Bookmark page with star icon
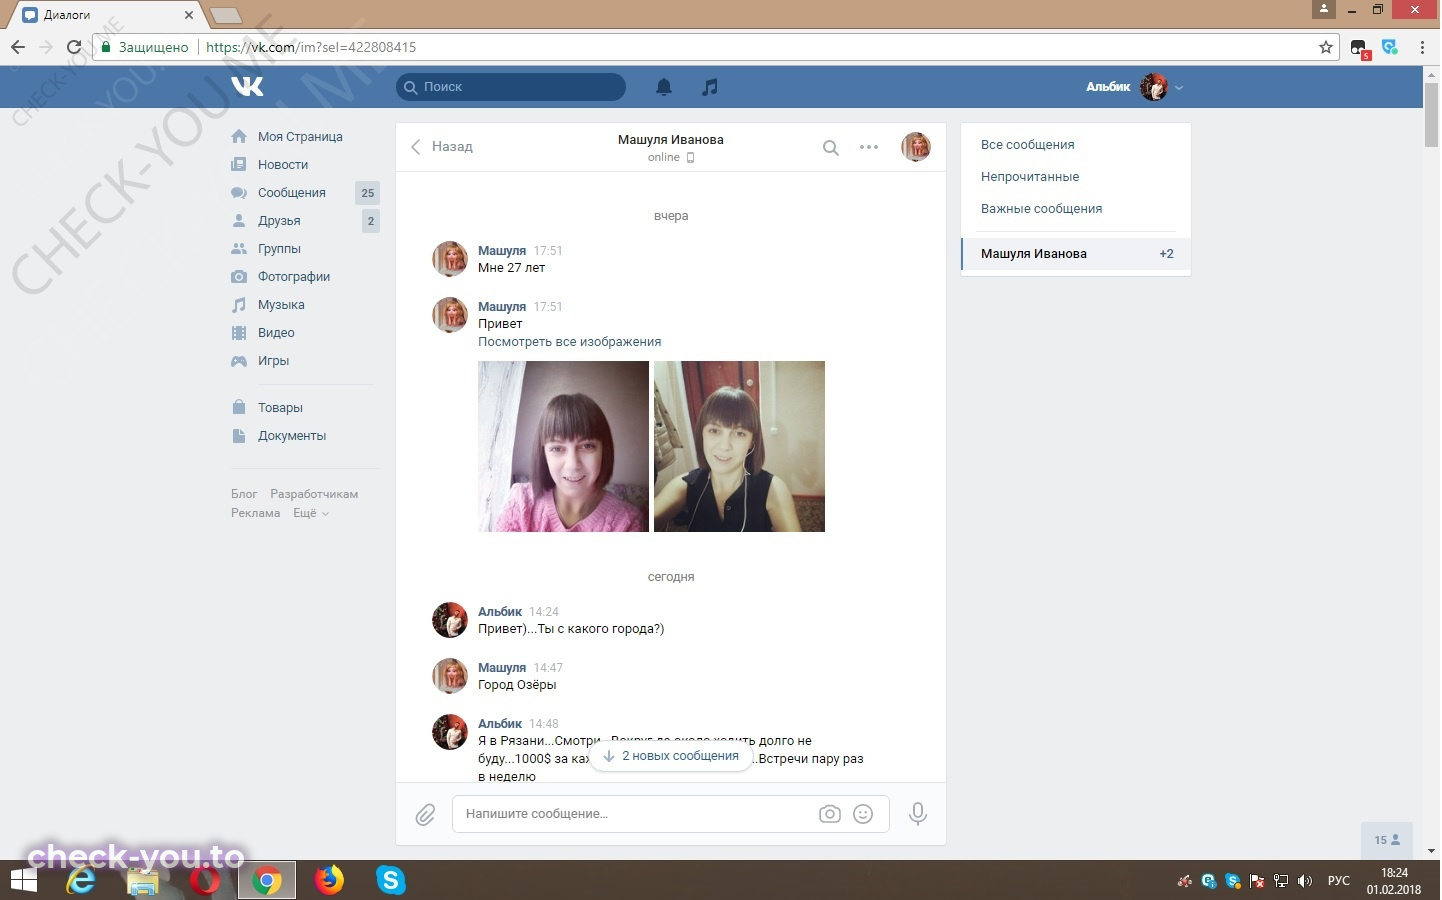1442x900 pixels. pyautogui.click(x=1326, y=47)
